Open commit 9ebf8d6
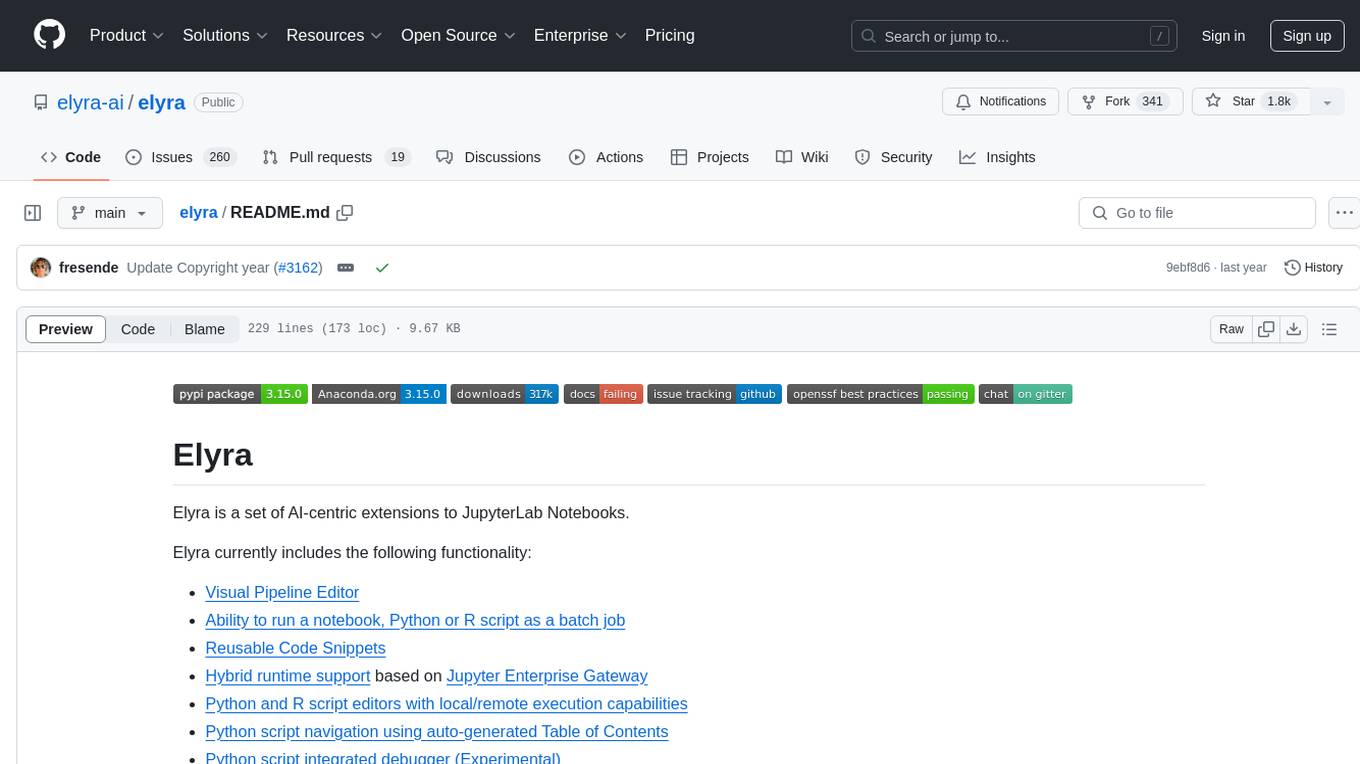Viewport: 1360px width, 764px height. [1188, 268]
